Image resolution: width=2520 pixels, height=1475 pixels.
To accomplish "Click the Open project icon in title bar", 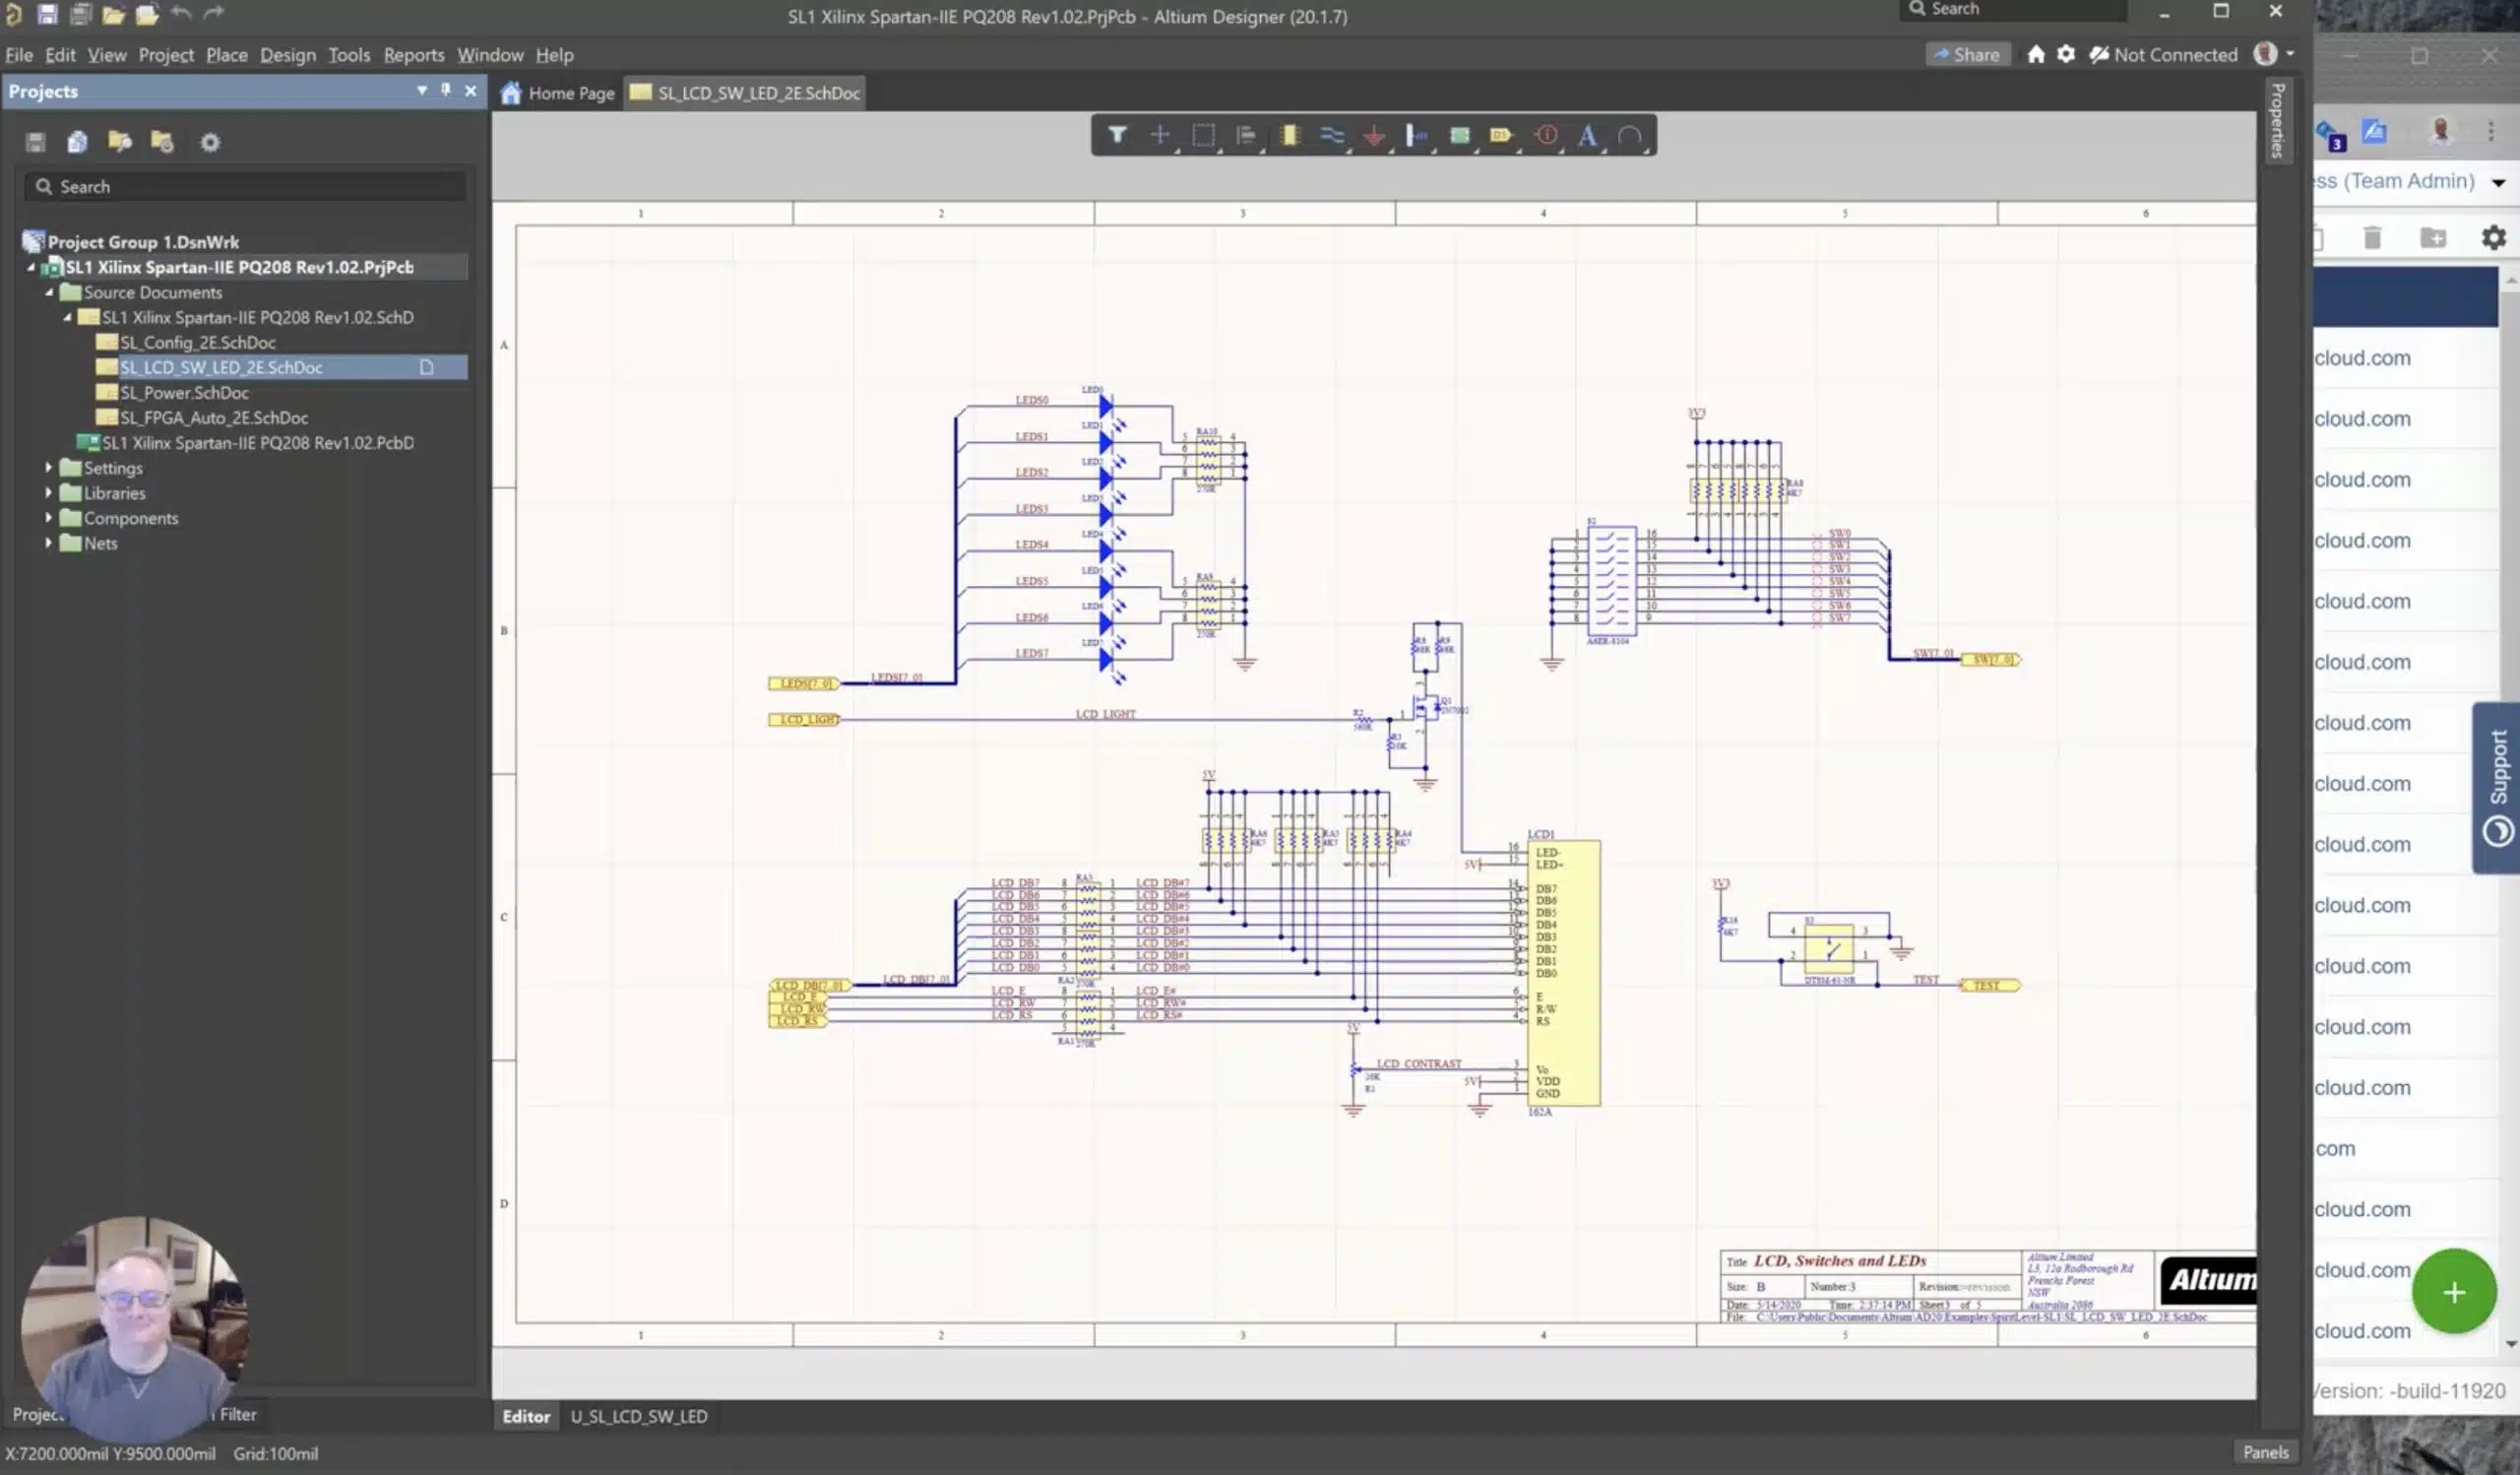I will (146, 14).
